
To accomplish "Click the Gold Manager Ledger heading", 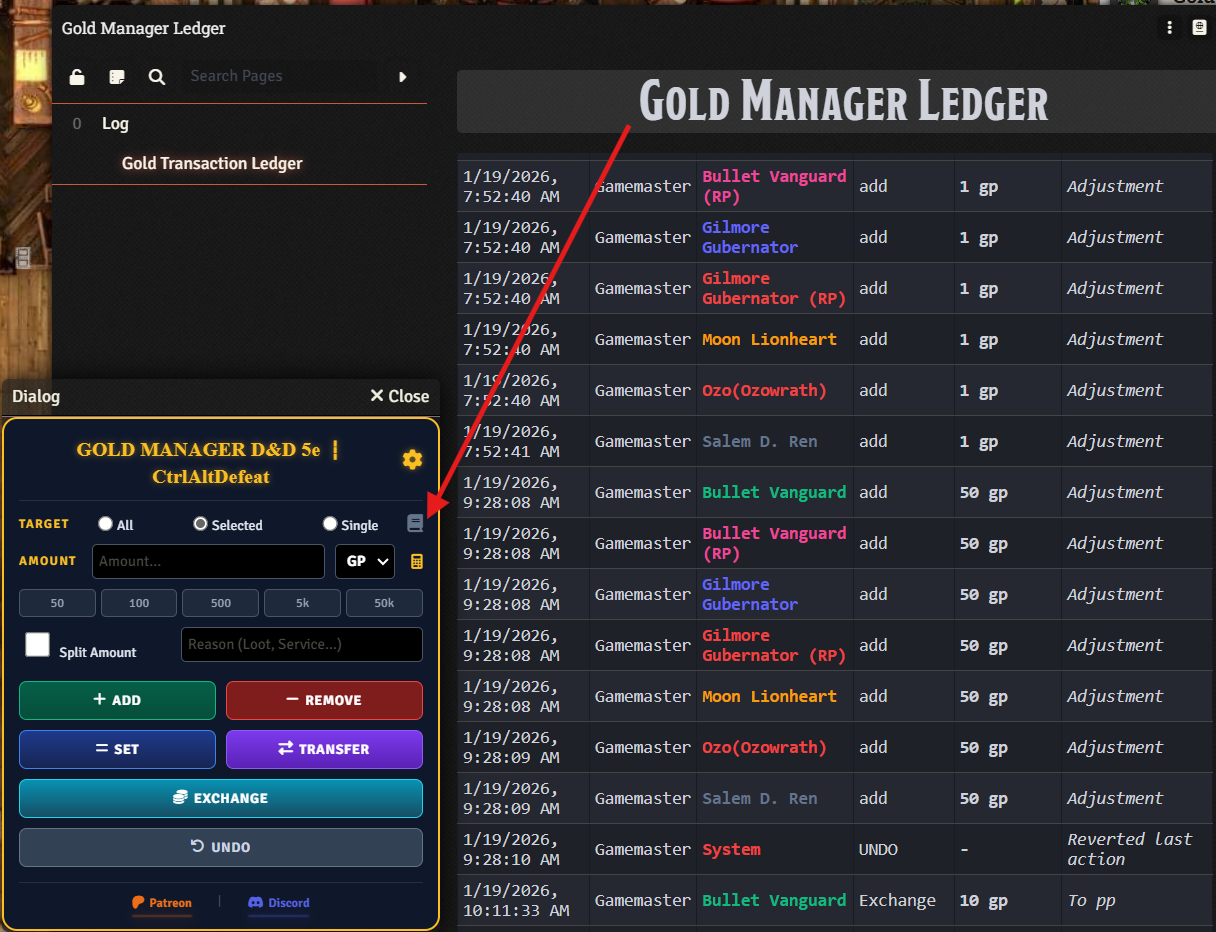I will click(x=843, y=102).
